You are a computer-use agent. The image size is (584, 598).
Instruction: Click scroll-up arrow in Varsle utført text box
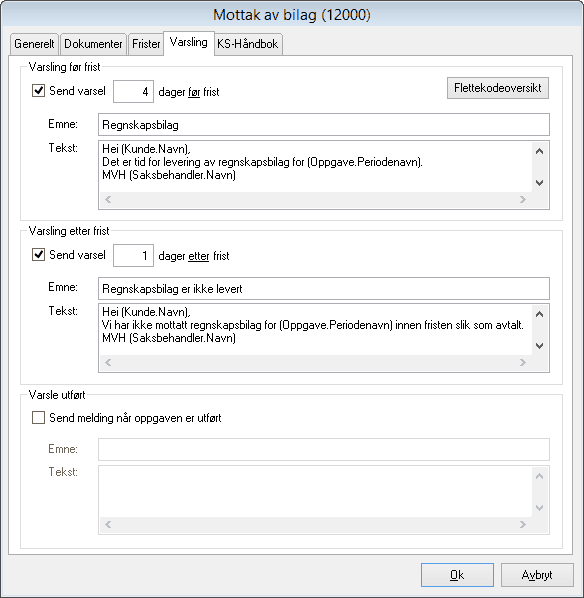pyautogui.click(x=539, y=476)
